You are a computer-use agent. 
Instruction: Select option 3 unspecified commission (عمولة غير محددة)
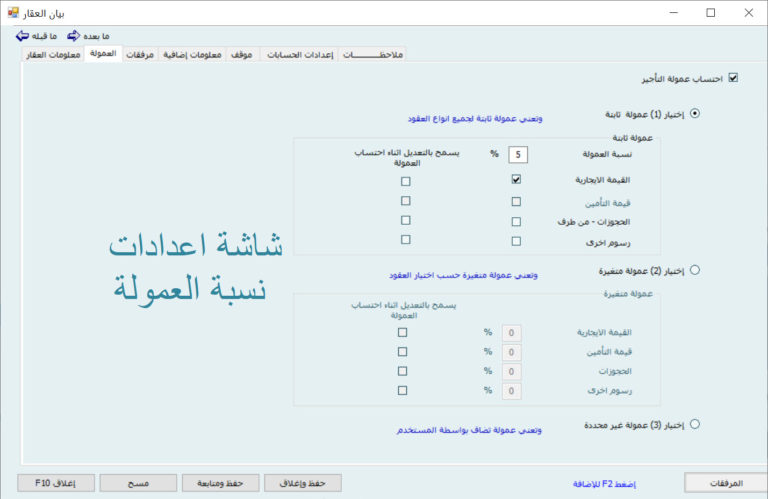pyautogui.click(x=695, y=424)
